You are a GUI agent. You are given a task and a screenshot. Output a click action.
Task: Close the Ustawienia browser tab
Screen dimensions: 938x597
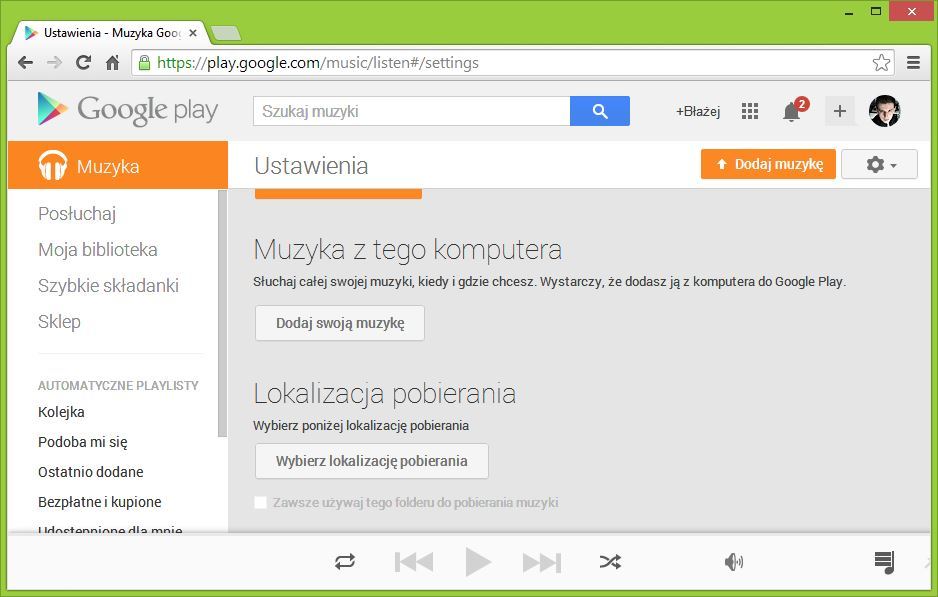pos(193,33)
